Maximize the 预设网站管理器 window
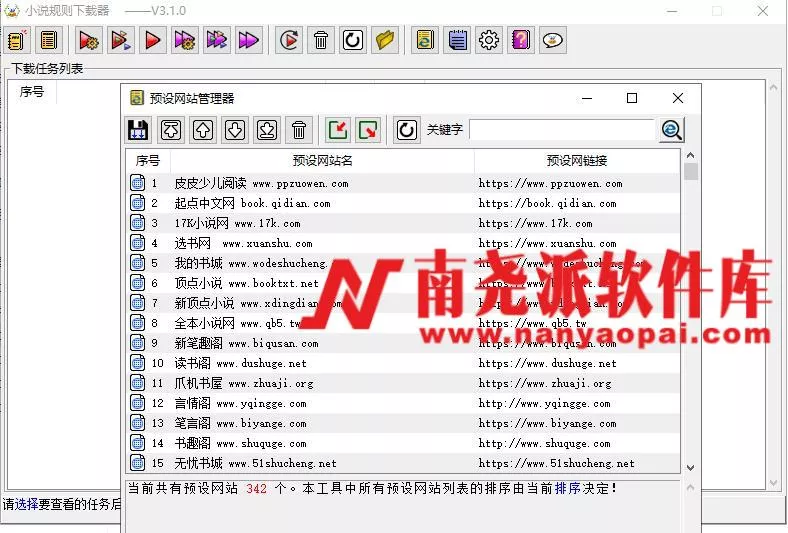This screenshot has width=788, height=533. pyautogui.click(x=632, y=98)
